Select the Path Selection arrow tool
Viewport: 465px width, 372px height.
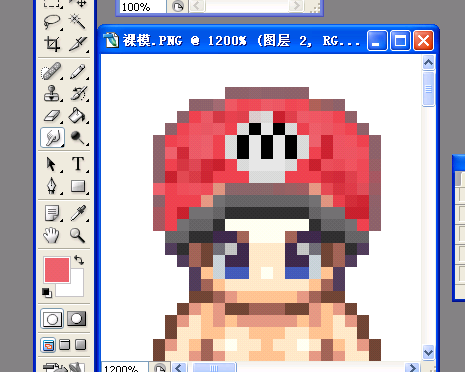[x=52, y=164]
